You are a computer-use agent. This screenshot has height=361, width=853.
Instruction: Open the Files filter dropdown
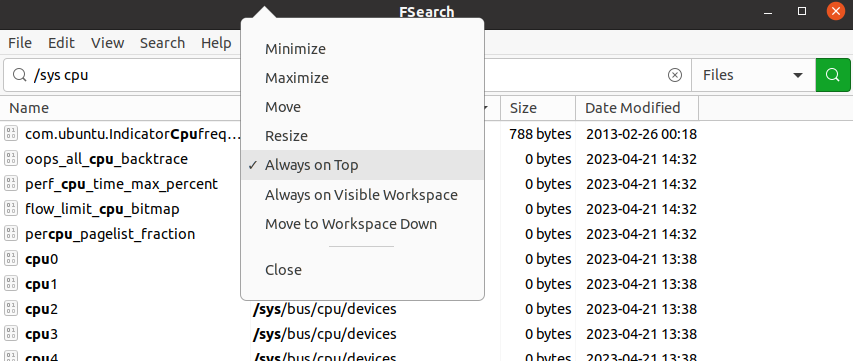[x=753, y=75]
